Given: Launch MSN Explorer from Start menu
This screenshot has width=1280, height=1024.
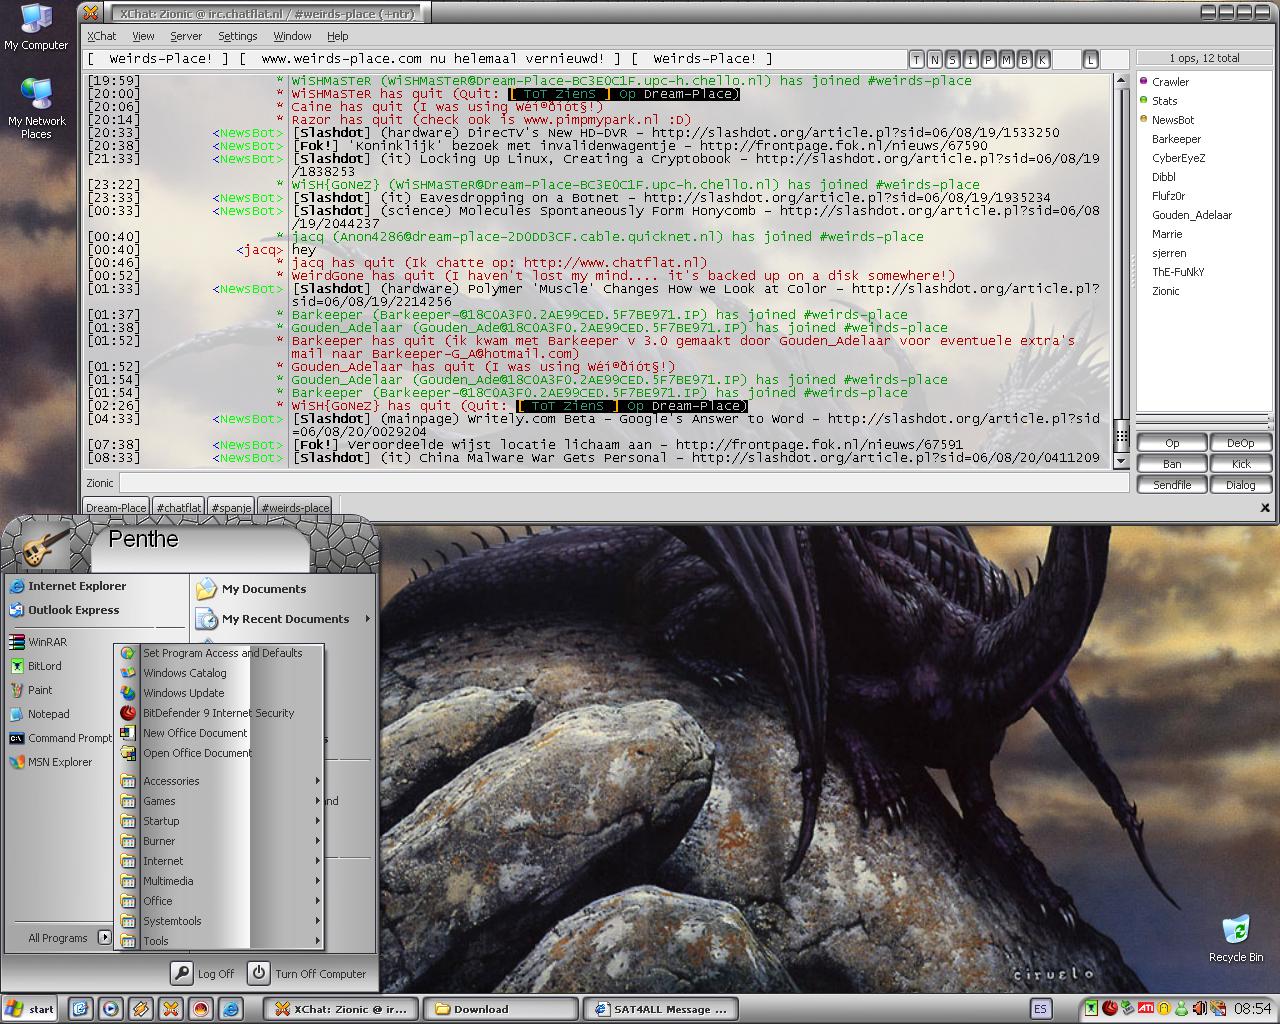Looking at the screenshot, I should (x=51, y=762).
